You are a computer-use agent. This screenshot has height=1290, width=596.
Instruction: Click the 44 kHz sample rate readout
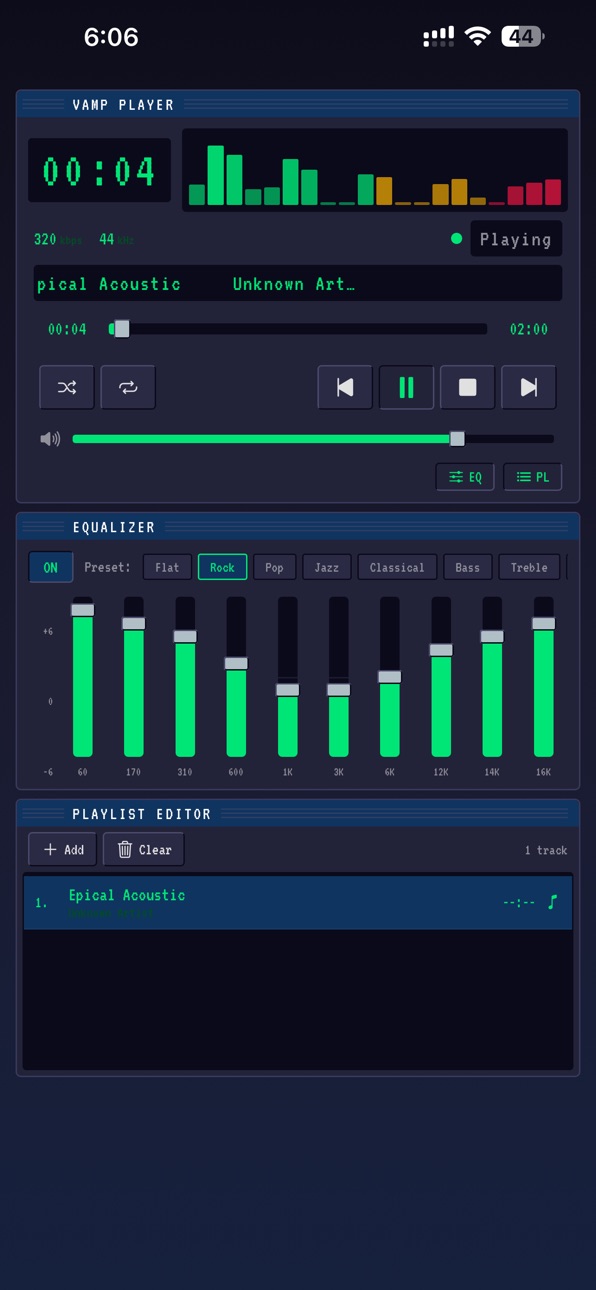coord(116,239)
